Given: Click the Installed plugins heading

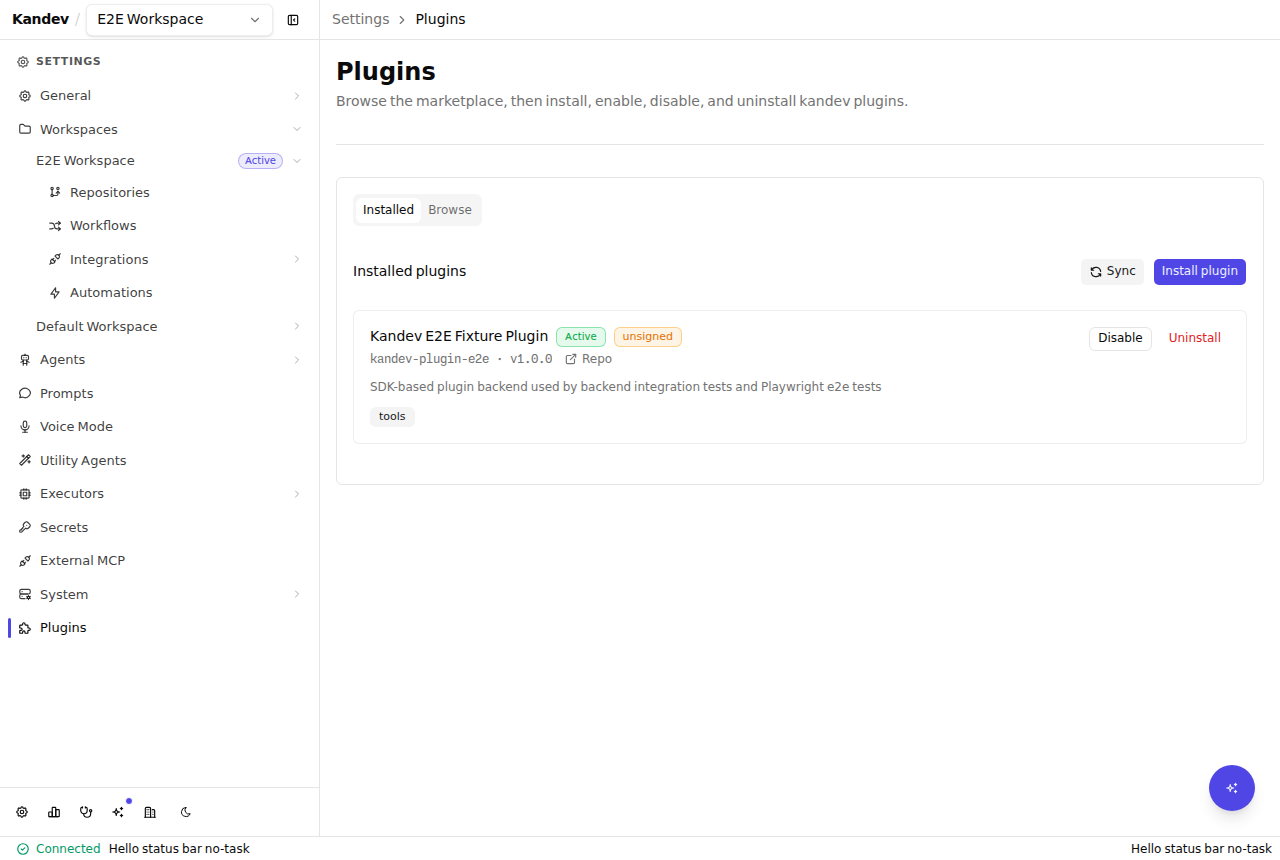Looking at the screenshot, I should [410, 272].
